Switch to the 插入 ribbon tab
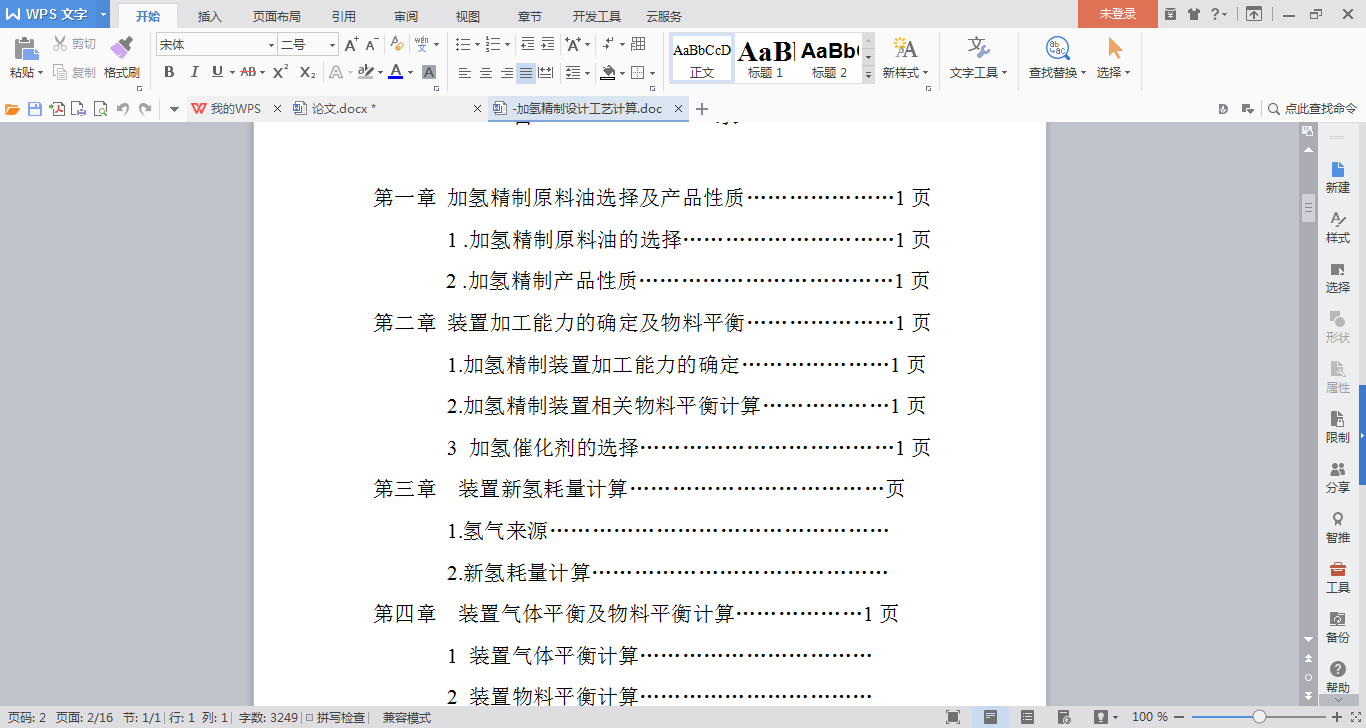This screenshot has height=728, width=1366. tap(210, 16)
